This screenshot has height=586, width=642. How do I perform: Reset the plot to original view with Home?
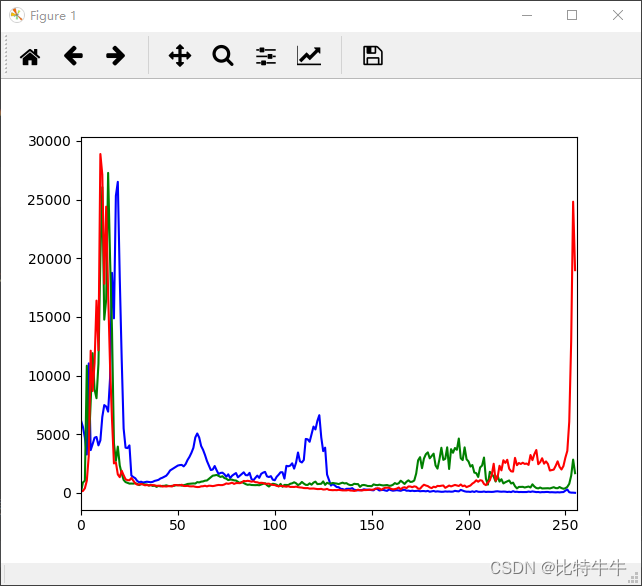(x=30, y=56)
